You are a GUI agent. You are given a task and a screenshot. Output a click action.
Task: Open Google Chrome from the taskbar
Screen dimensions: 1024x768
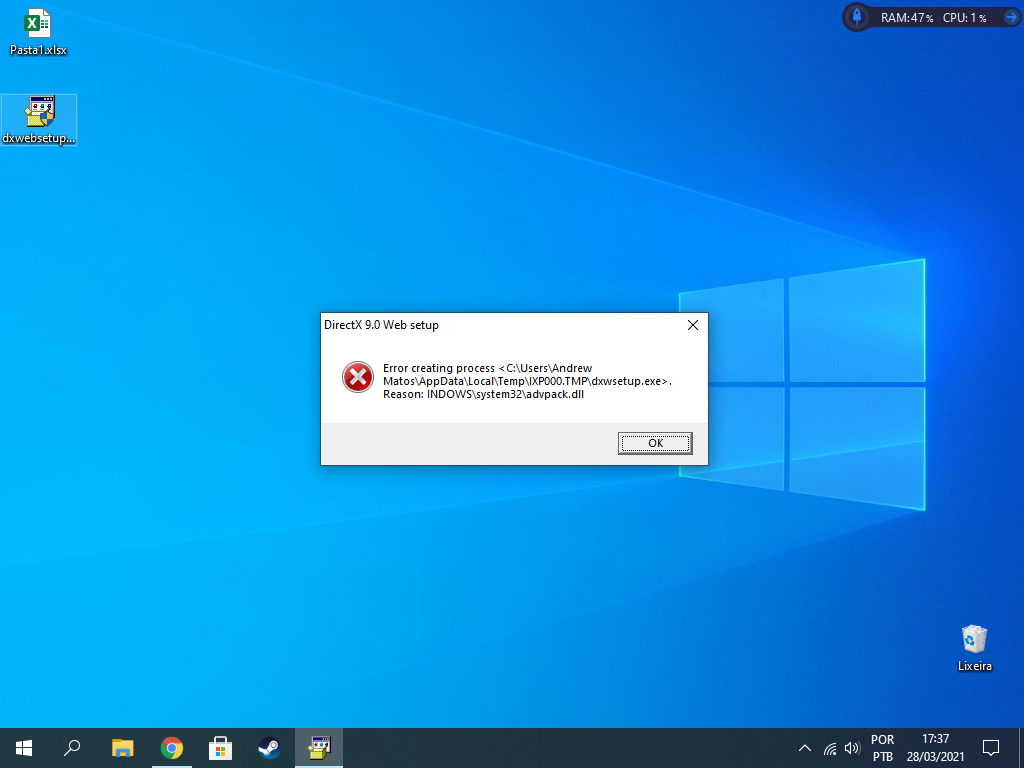point(172,748)
